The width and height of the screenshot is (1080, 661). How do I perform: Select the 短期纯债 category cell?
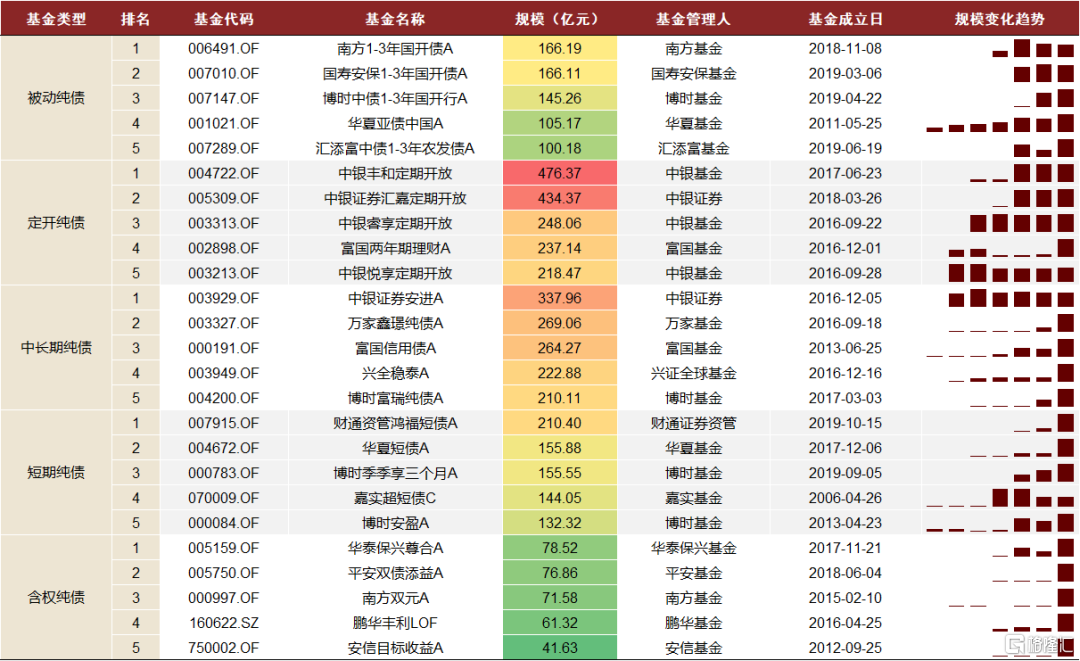56,472
